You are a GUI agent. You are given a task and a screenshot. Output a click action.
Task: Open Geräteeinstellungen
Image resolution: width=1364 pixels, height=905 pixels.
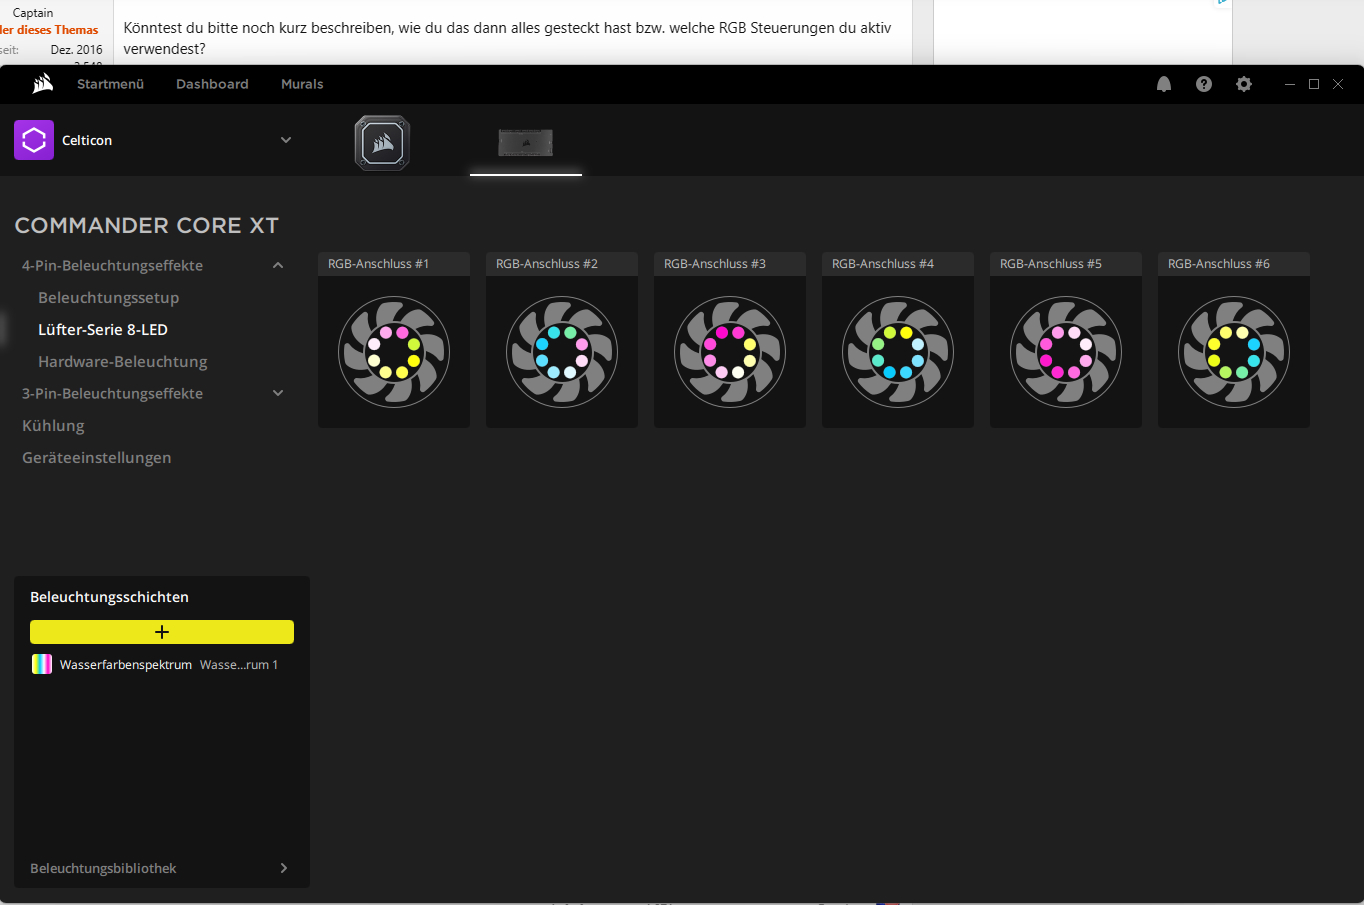pyautogui.click(x=97, y=457)
